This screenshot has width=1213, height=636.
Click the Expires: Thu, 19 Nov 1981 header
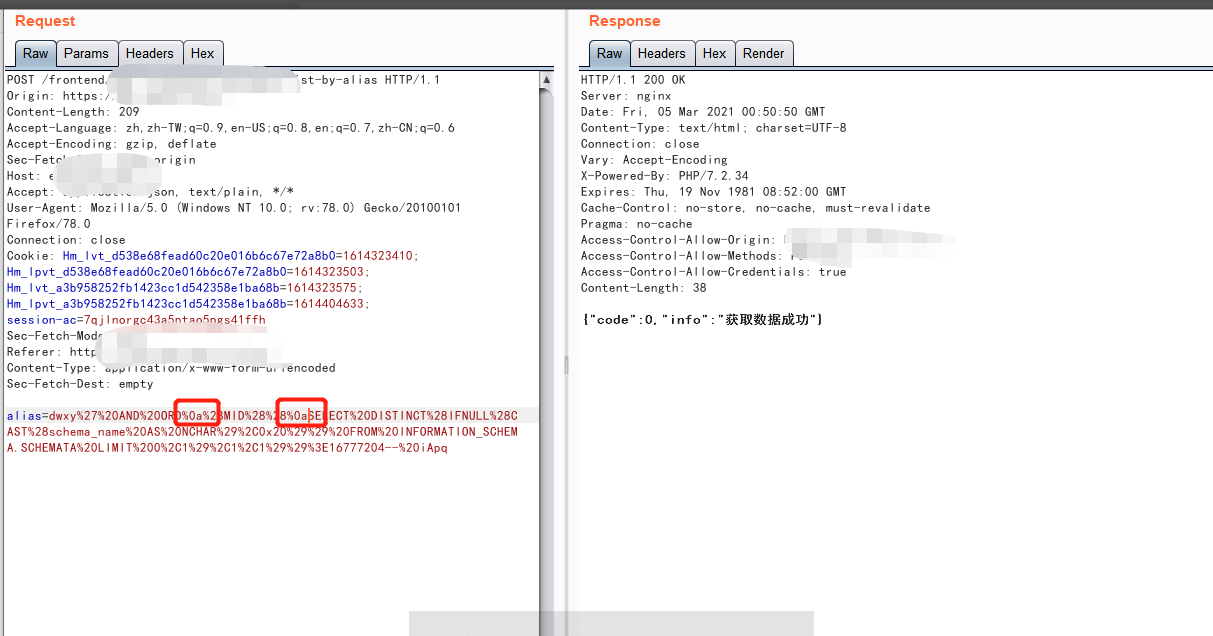(x=713, y=192)
